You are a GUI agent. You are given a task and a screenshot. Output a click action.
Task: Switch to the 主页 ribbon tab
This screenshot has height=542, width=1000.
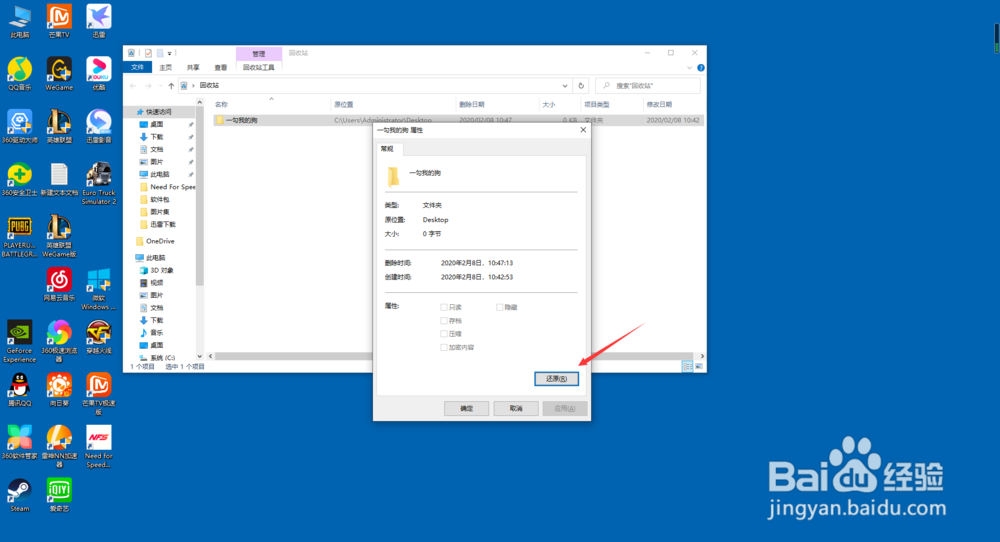pos(165,68)
